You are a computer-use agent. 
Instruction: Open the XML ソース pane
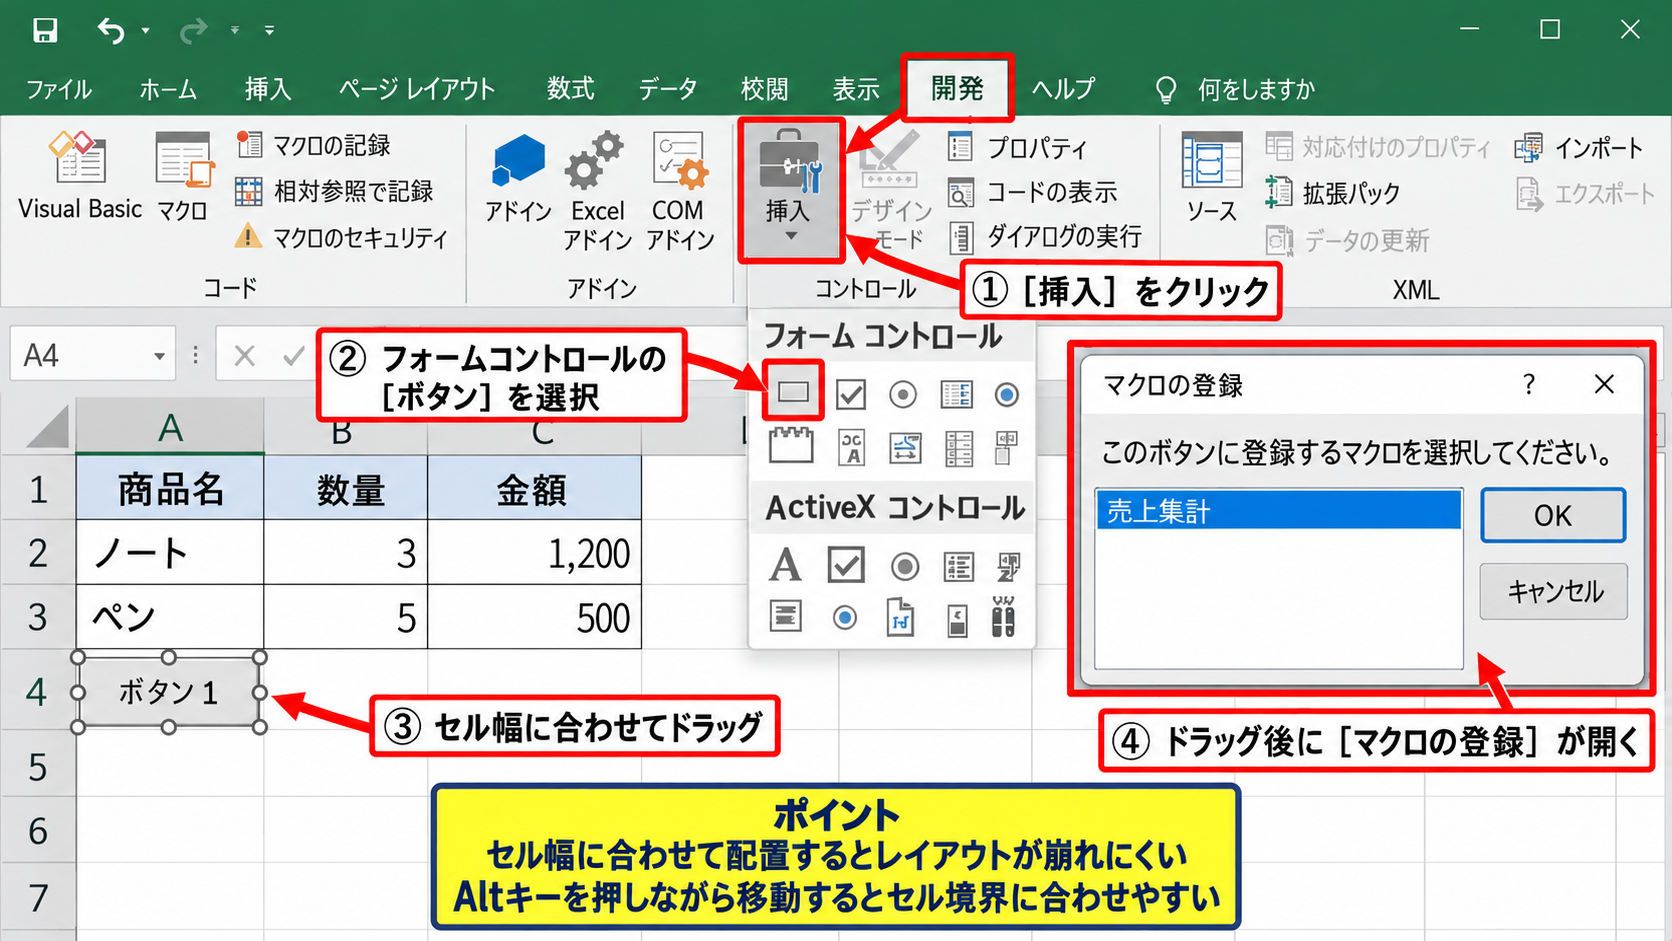point(1212,176)
